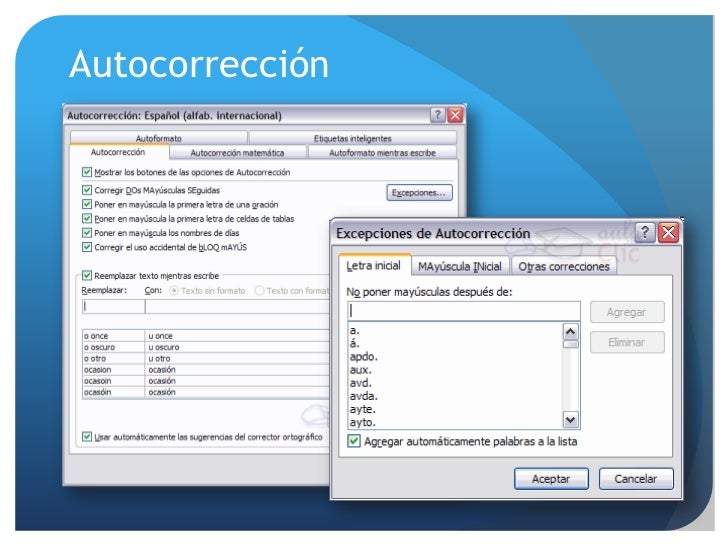Select the 'o once' replacement row
The height and width of the screenshot is (546, 728).
point(206,336)
